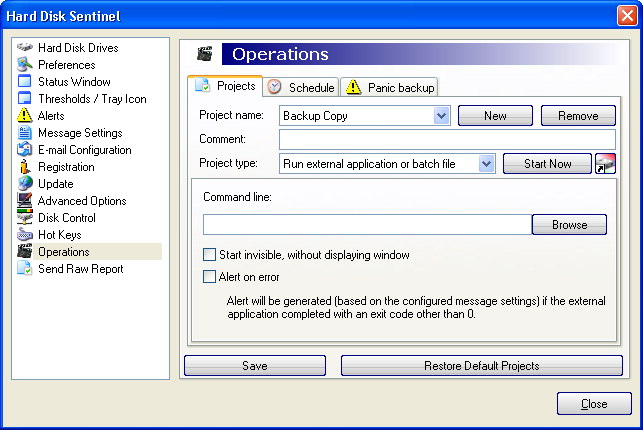Open the Panic backup tab
Image resolution: width=643 pixels, height=430 pixels.
(390, 87)
